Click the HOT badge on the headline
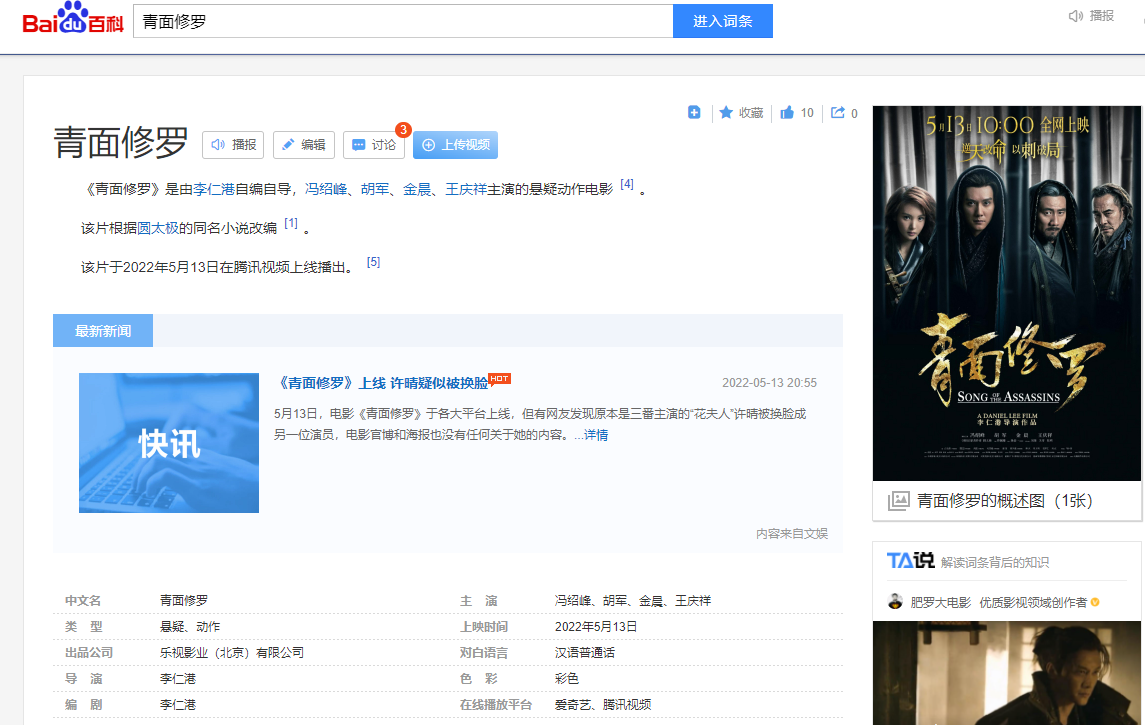The width and height of the screenshot is (1145, 725). 499,378
